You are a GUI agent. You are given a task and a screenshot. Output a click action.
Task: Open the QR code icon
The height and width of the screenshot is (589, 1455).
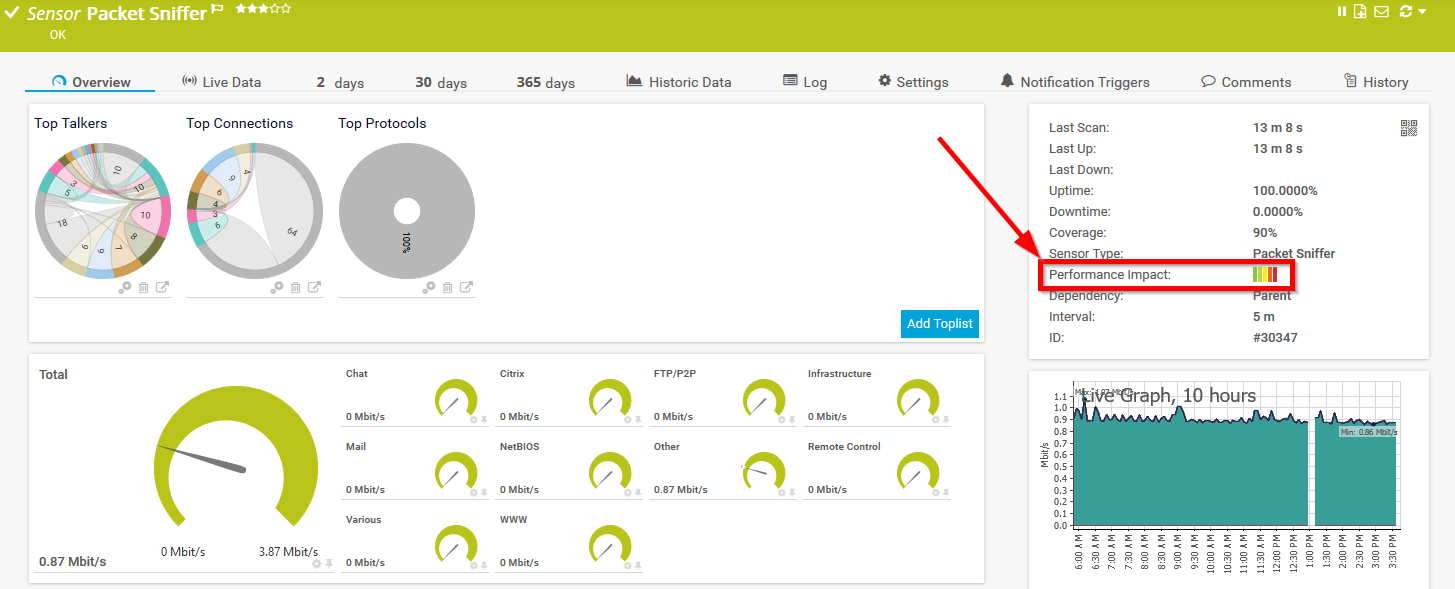click(x=1409, y=128)
